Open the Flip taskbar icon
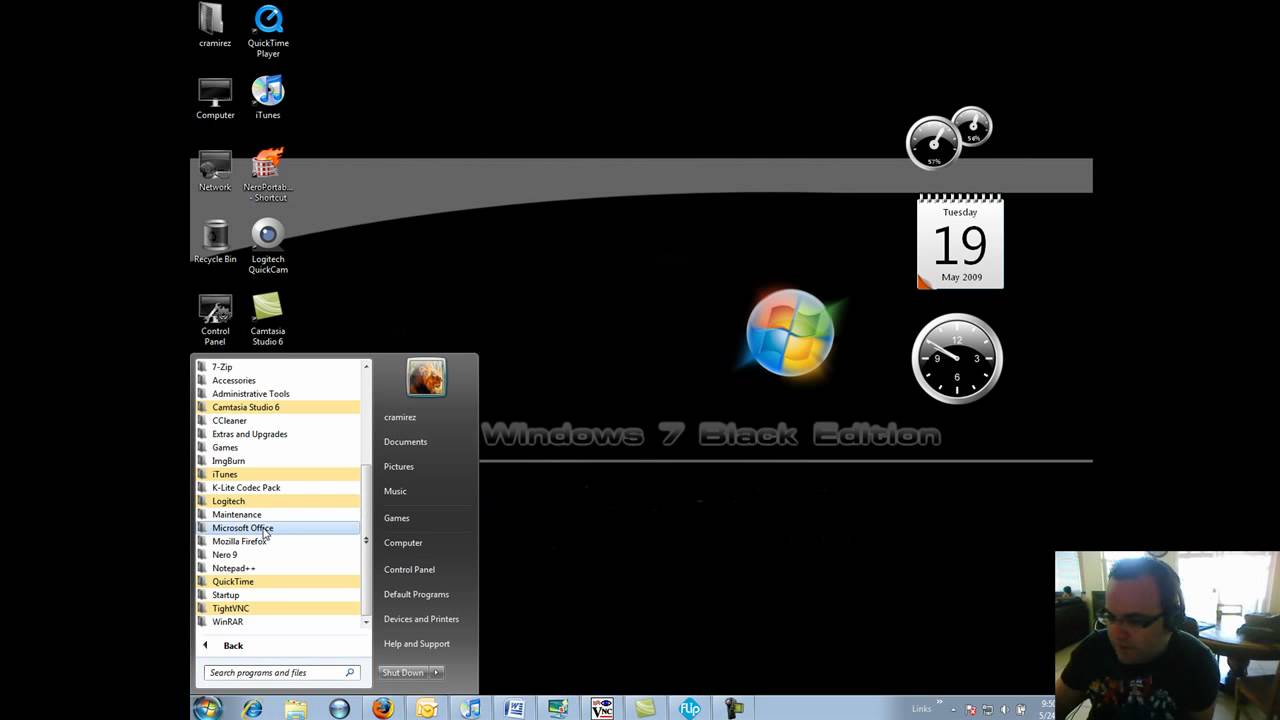The height and width of the screenshot is (720, 1280). 689,708
